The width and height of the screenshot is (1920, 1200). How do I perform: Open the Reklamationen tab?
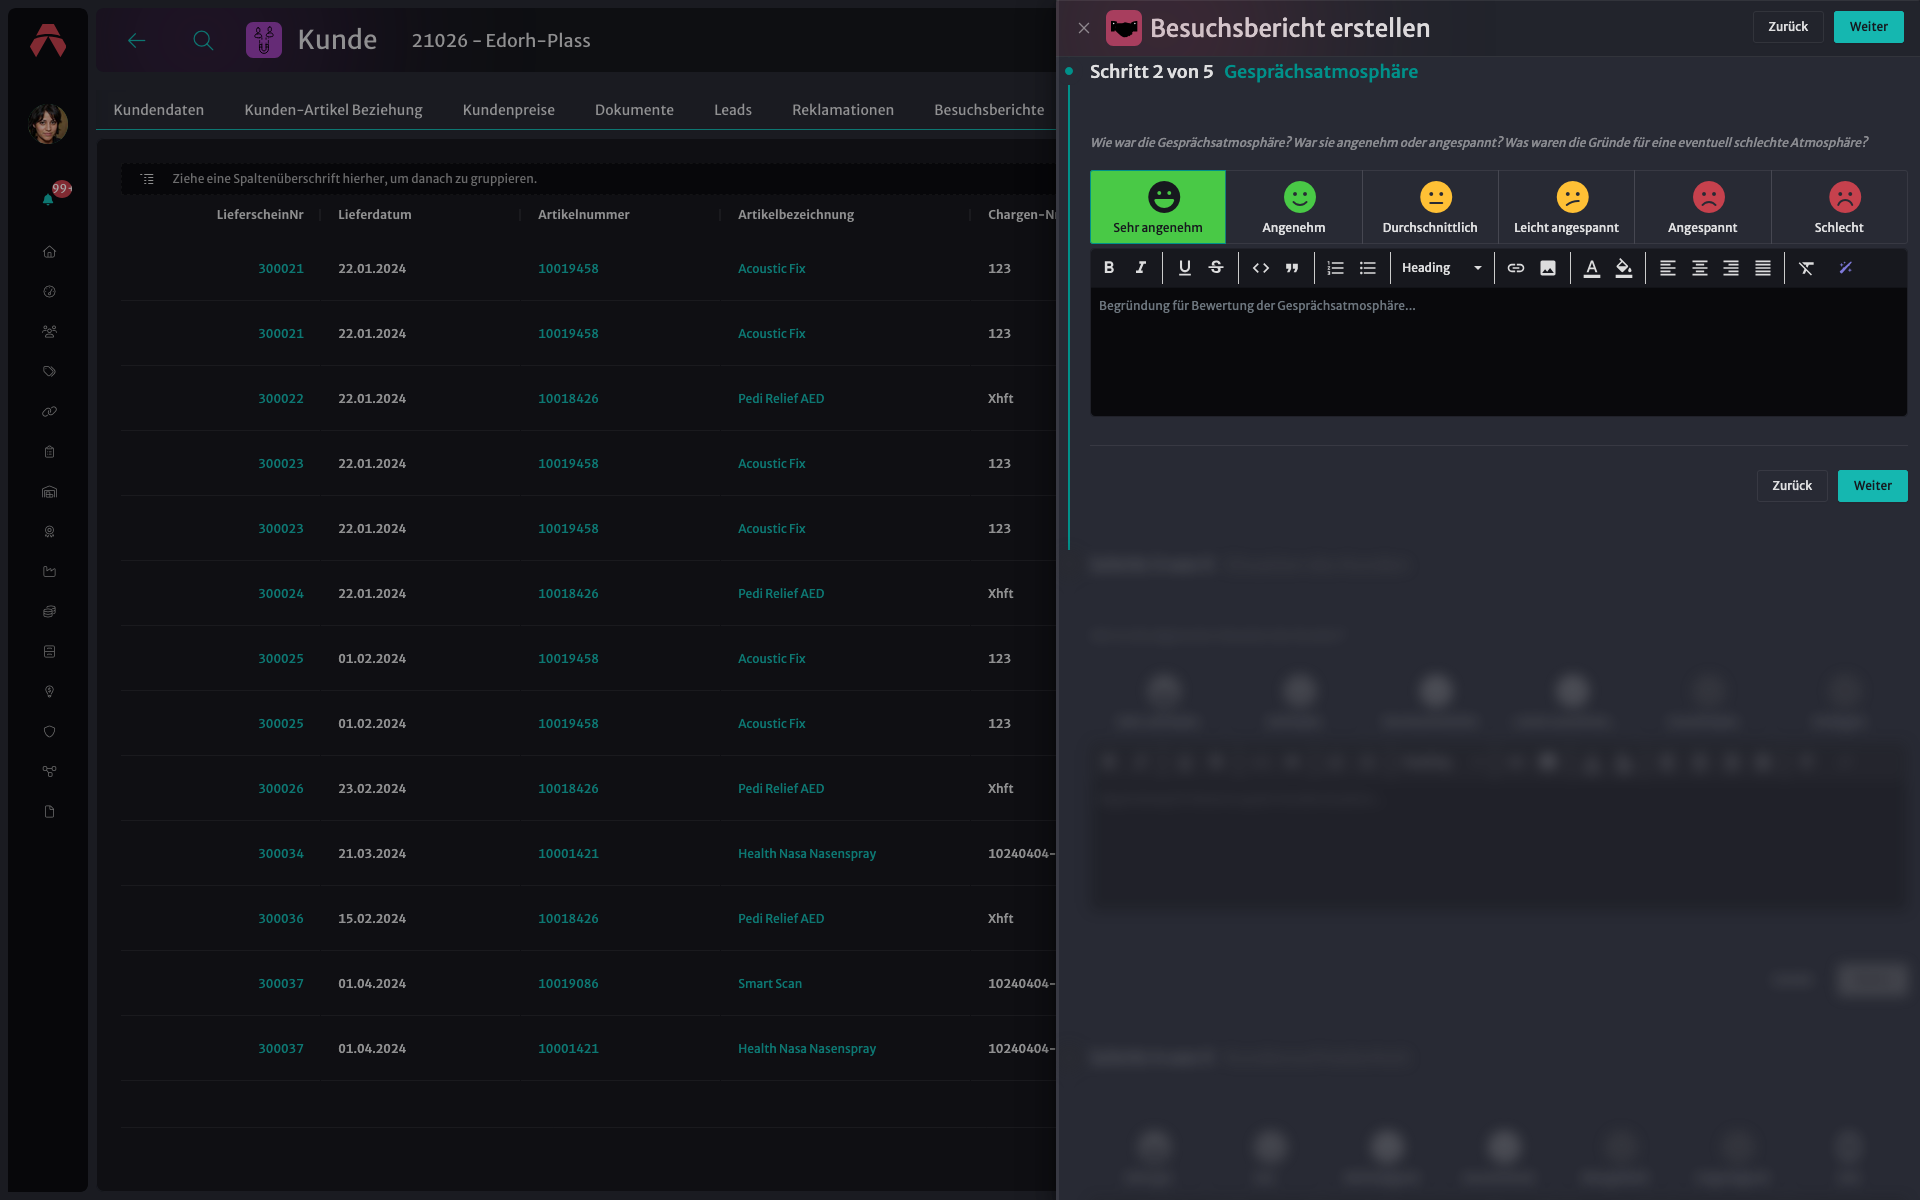(x=843, y=110)
